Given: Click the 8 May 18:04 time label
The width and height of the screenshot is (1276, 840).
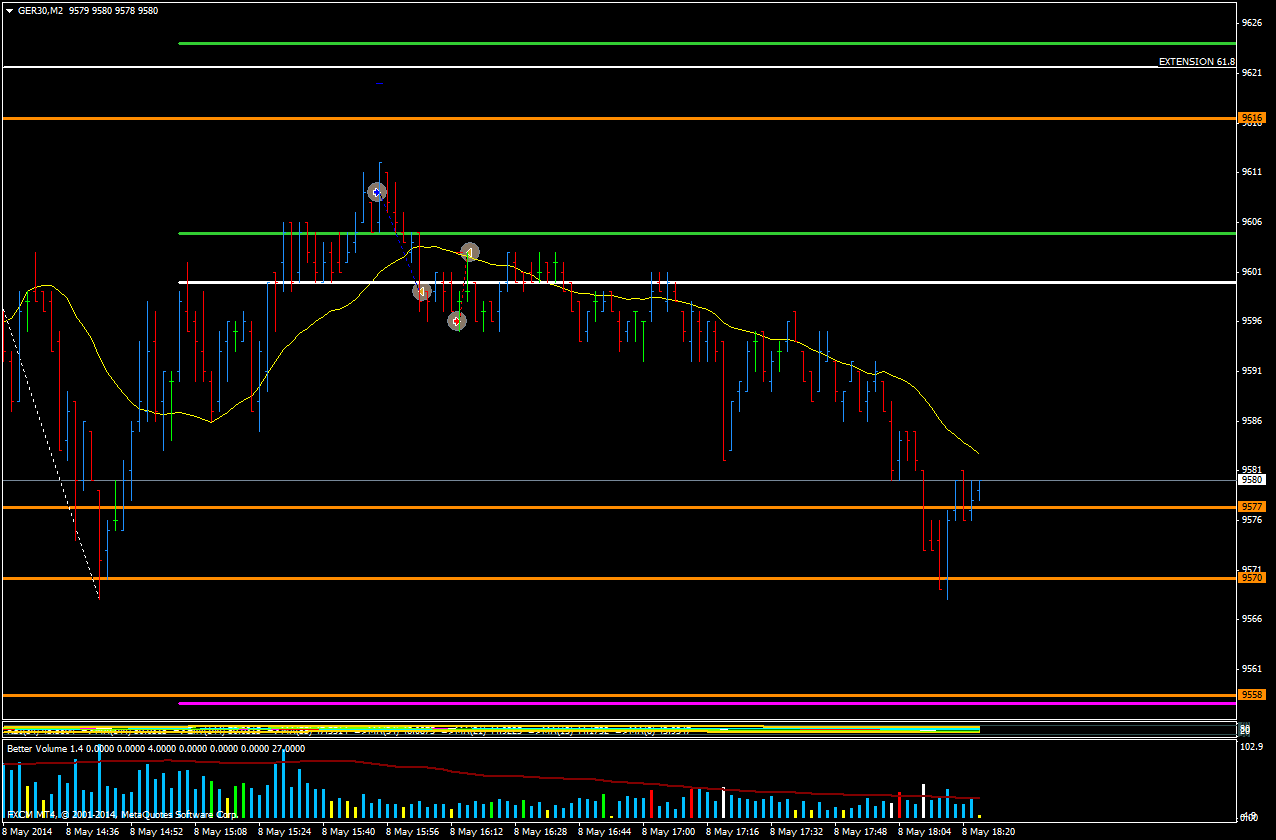Looking at the screenshot, I should [926, 831].
